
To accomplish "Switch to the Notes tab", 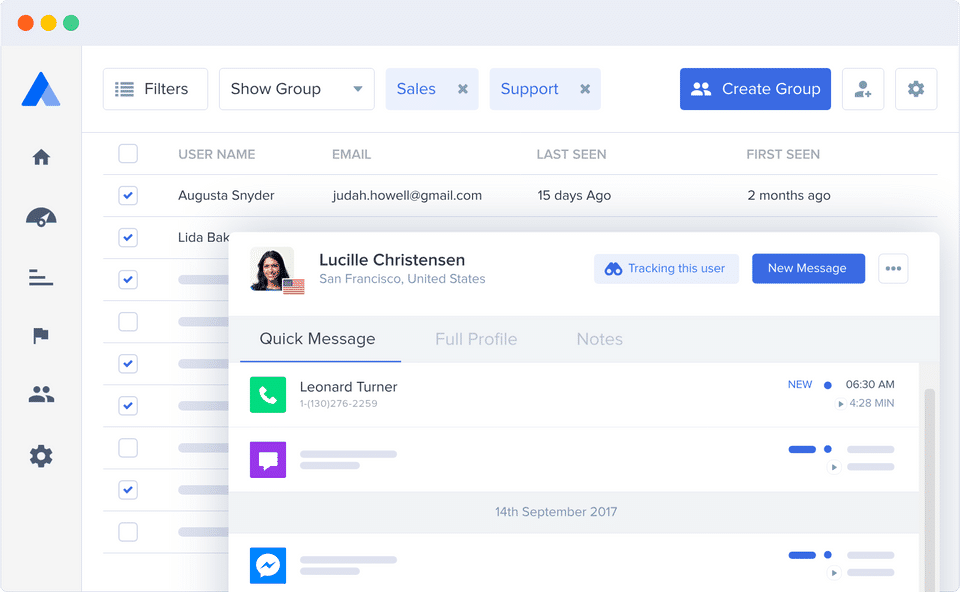I will coord(599,339).
